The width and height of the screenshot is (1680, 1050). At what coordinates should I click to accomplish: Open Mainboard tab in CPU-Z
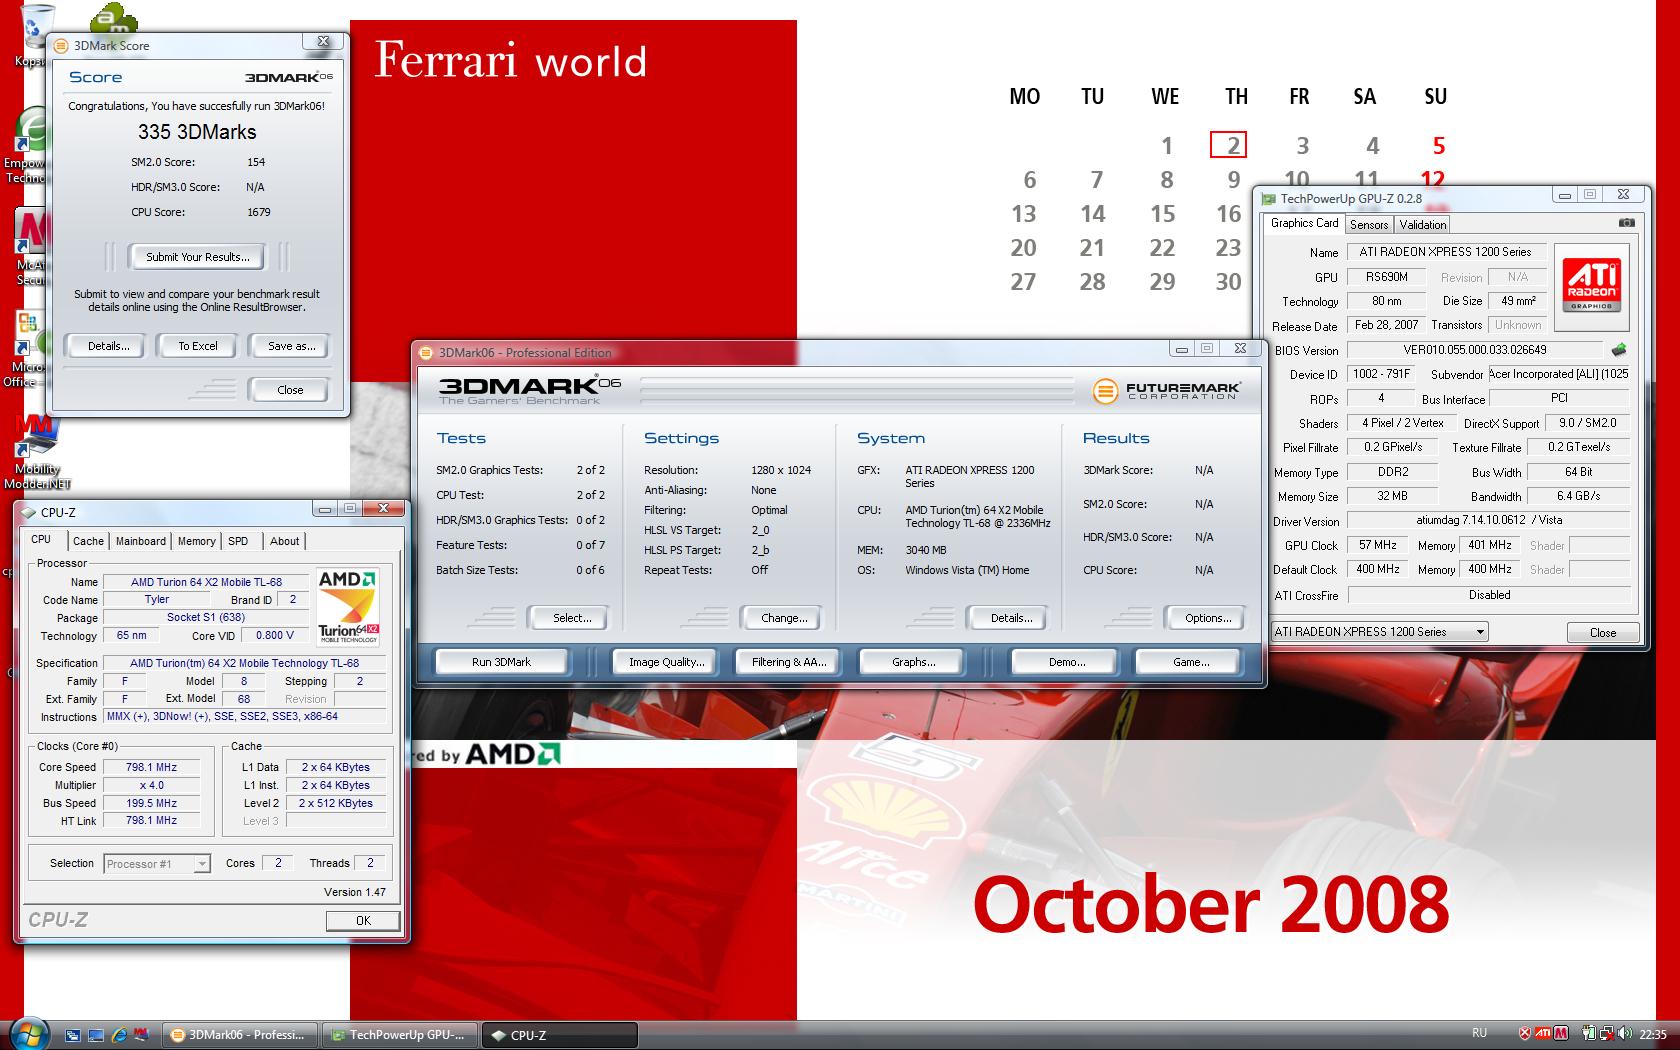141,541
